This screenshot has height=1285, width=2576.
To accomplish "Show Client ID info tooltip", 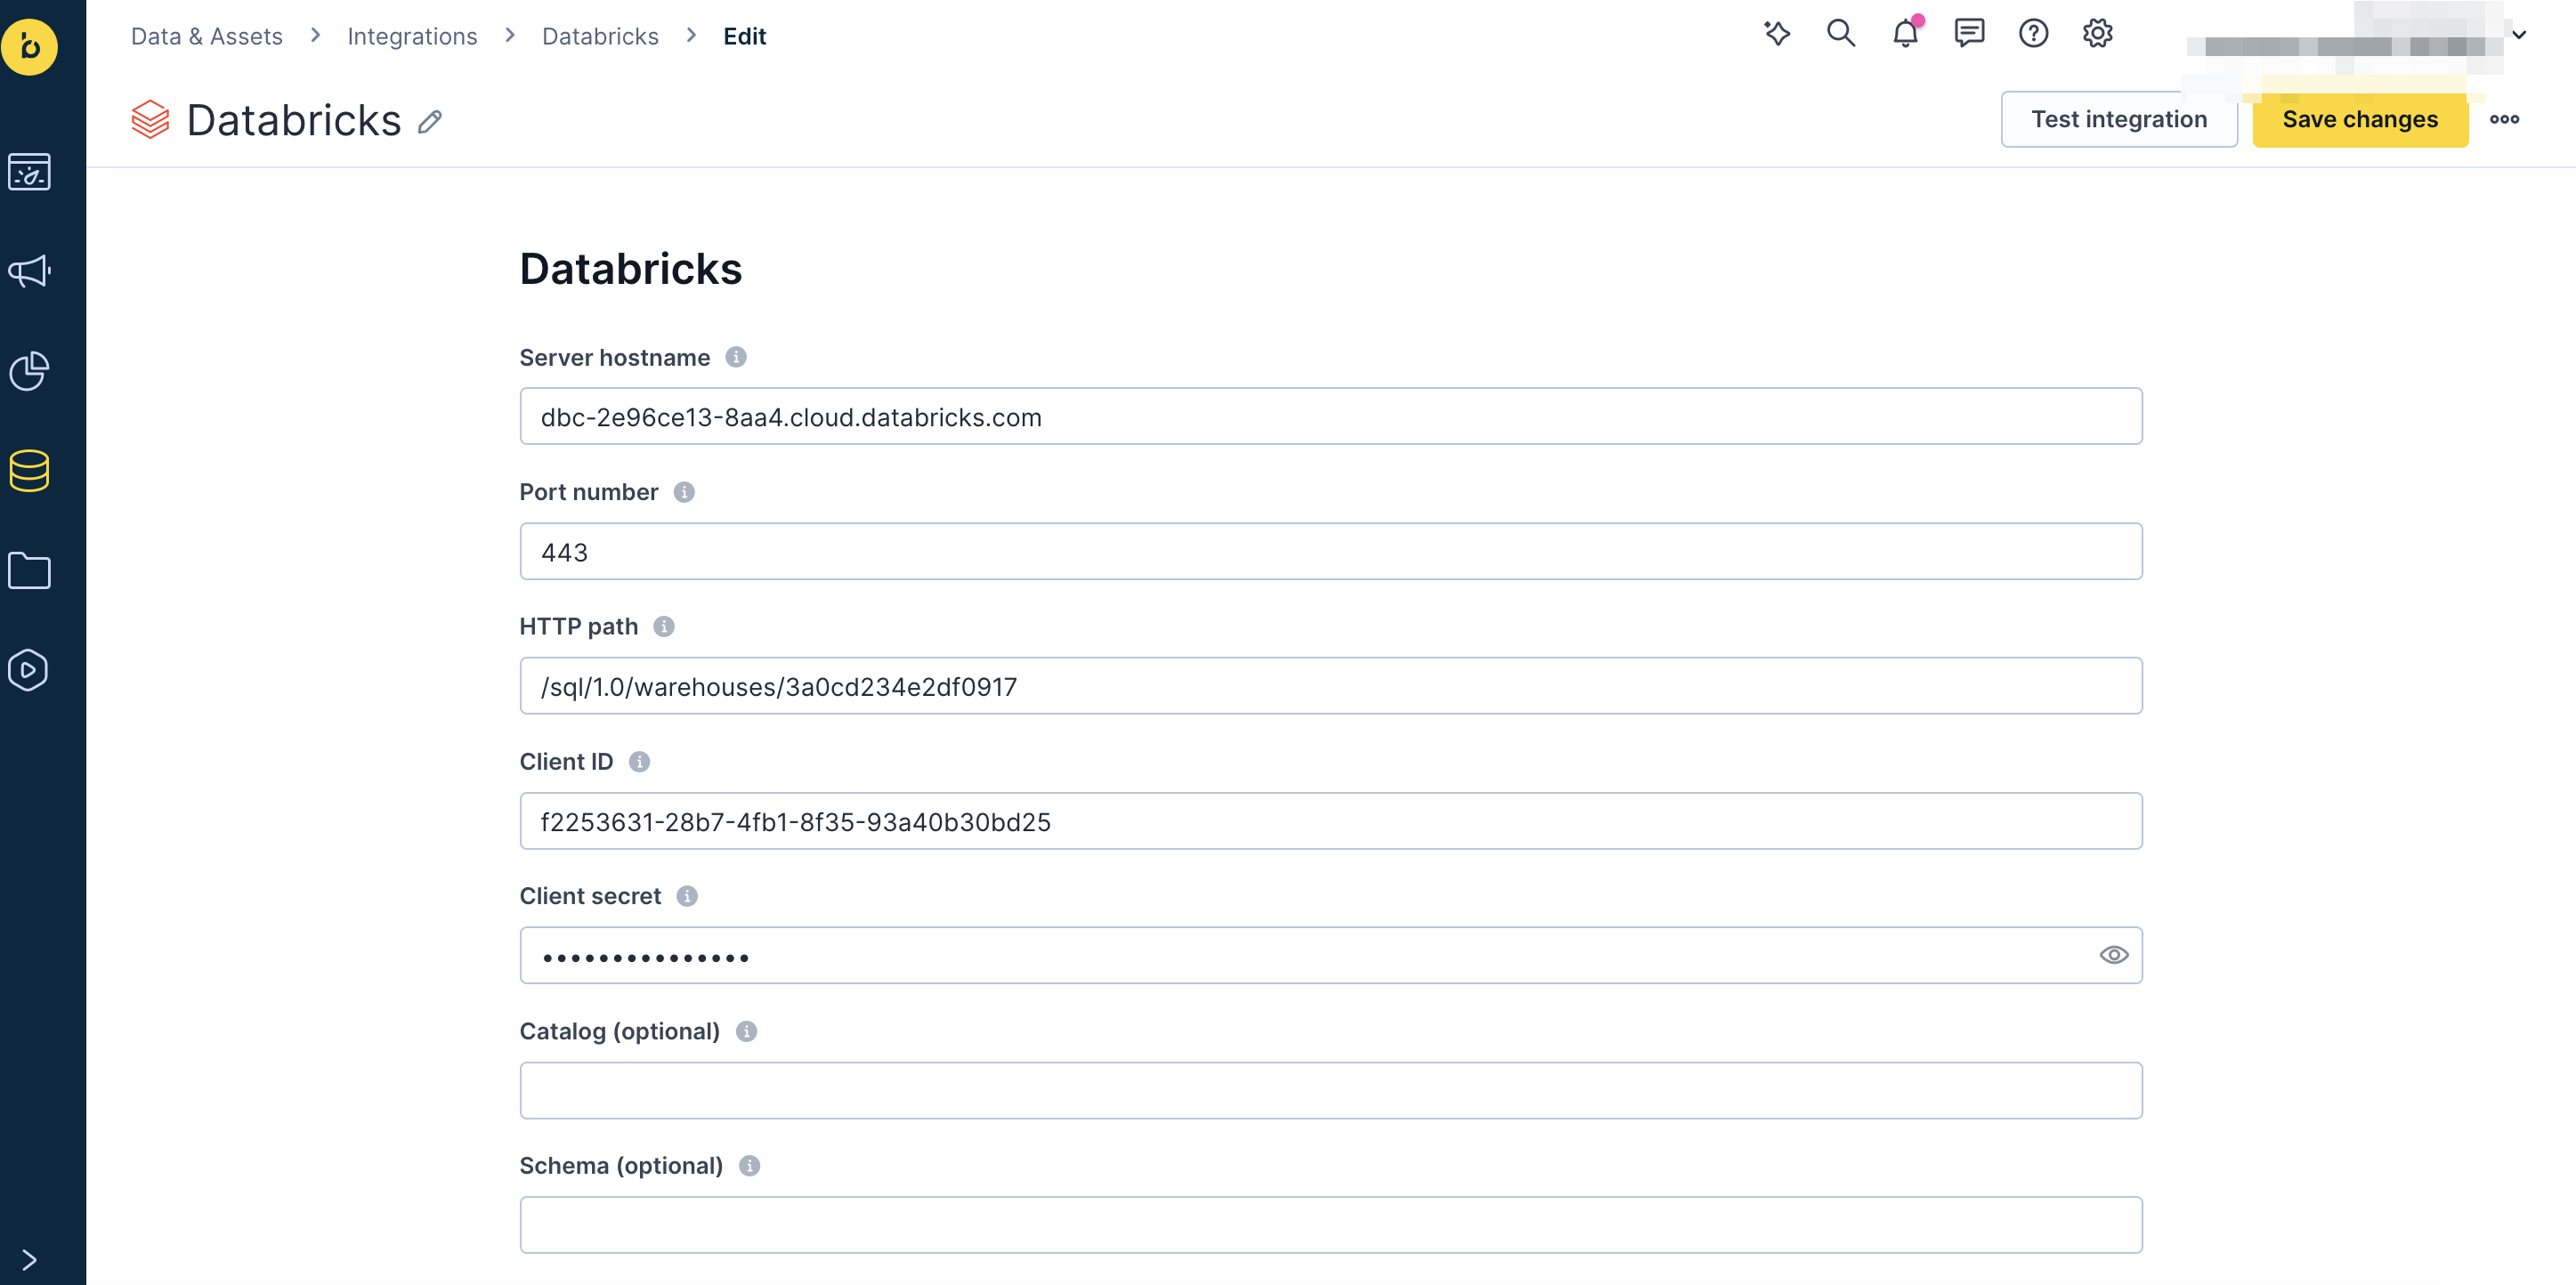I will pyautogui.click(x=640, y=762).
